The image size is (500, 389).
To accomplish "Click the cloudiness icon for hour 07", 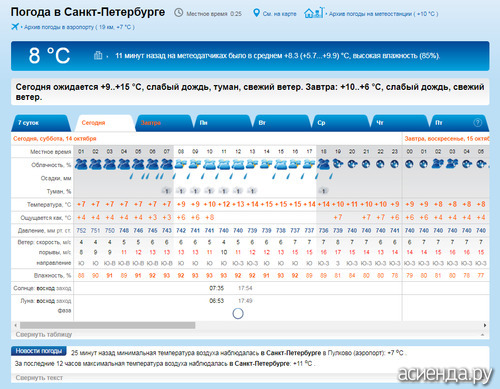I will pos(167,164).
